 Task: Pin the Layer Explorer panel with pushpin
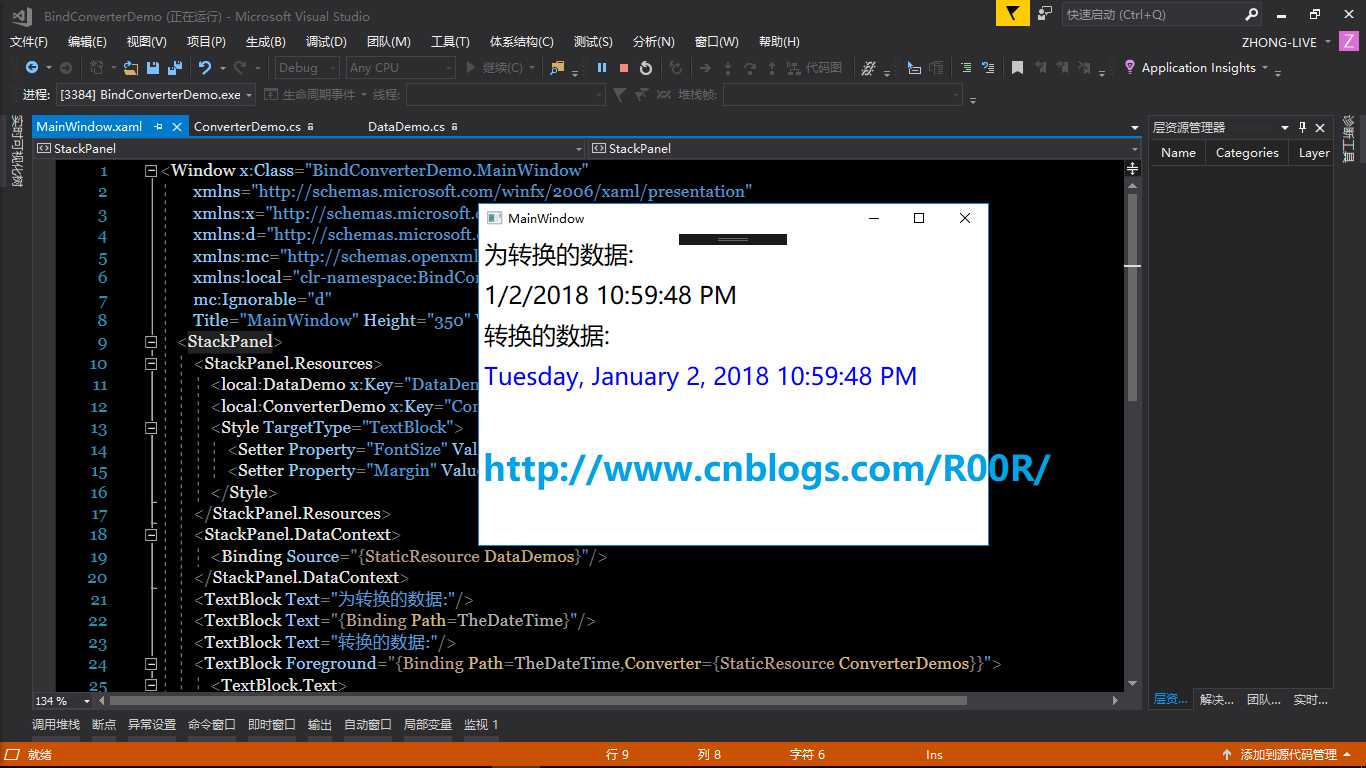pos(1302,127)
